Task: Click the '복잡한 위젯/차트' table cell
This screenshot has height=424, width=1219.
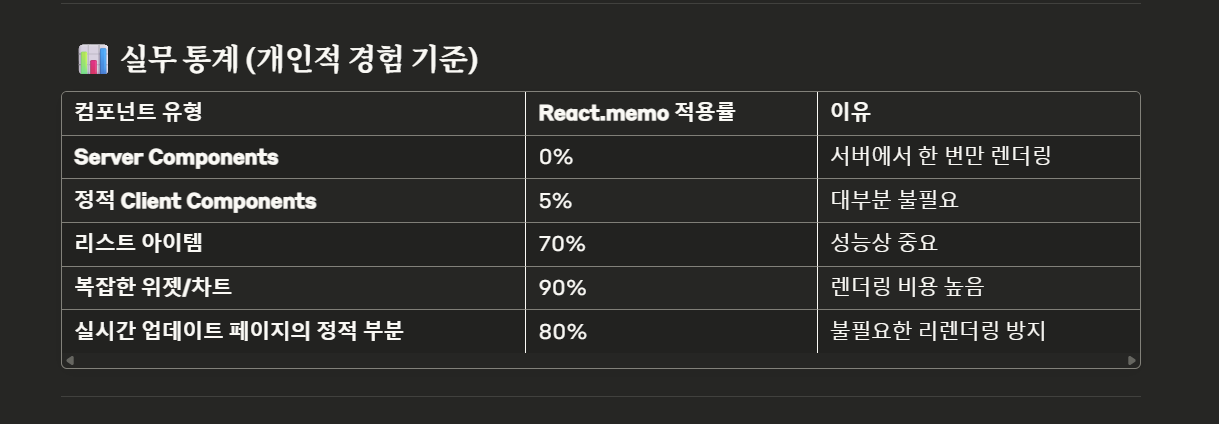Action: (294, 288)
